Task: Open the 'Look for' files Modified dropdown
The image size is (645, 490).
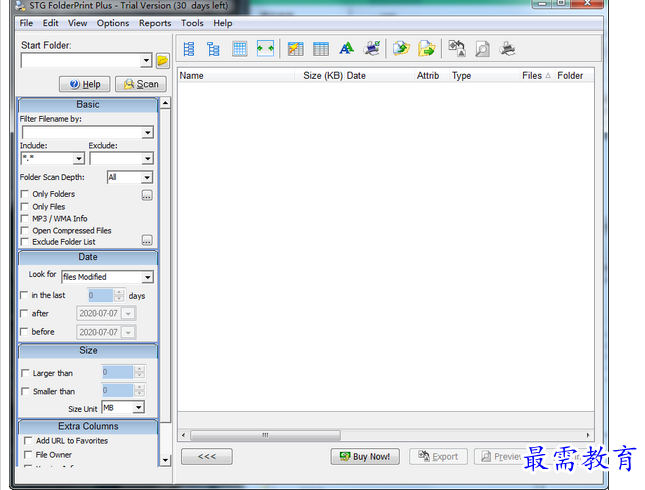Action: click(148, 277)
